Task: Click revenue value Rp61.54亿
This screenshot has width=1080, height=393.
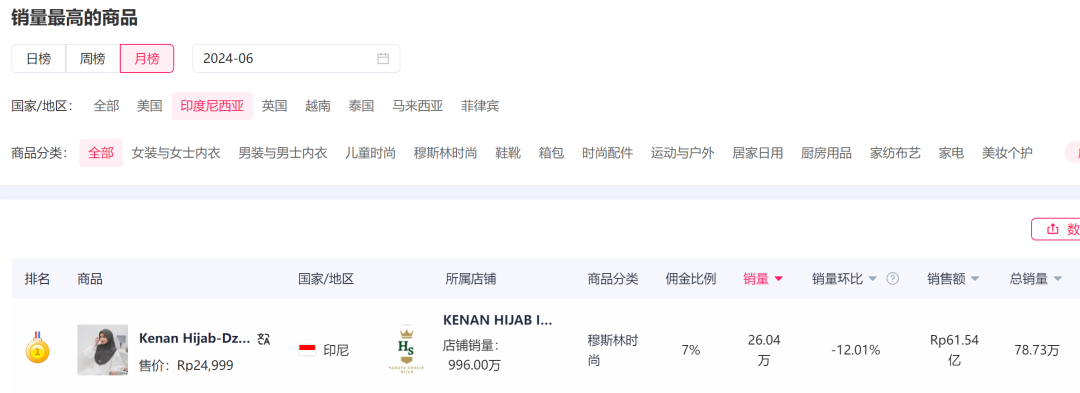Action: (x=954, y=350)
